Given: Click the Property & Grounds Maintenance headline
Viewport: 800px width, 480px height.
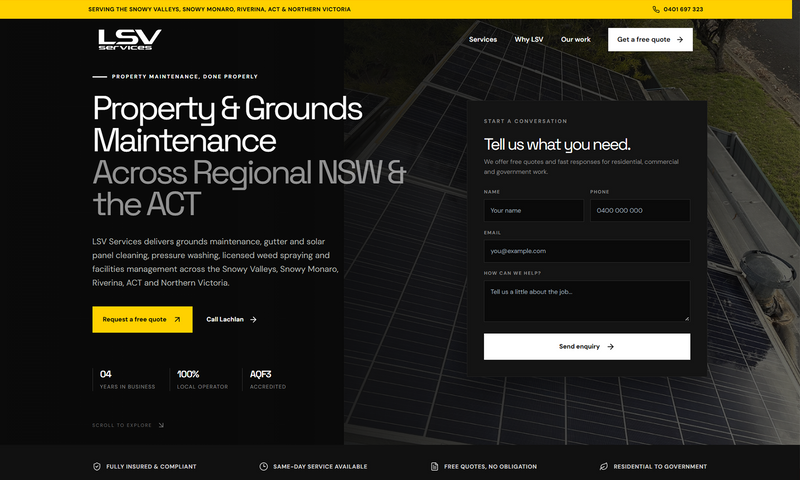Looking at the screenshot, I should pos(228,124).
